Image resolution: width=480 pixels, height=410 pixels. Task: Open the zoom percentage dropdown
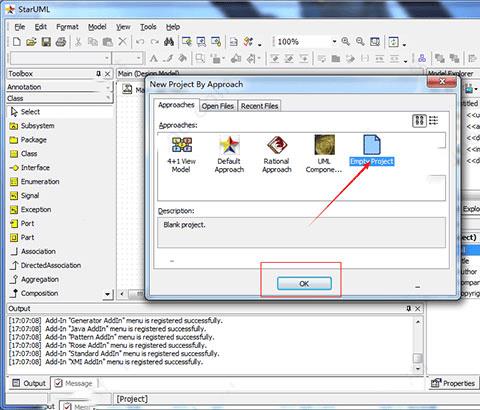pos(334,42)
